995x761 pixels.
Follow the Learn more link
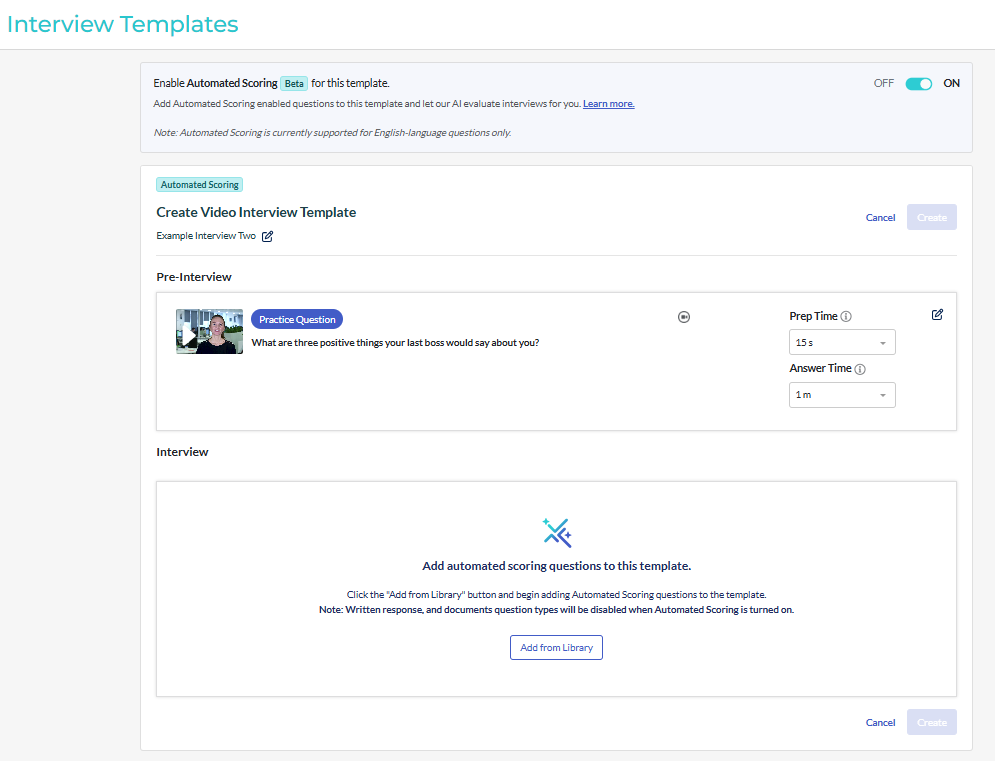pos(609,103)
